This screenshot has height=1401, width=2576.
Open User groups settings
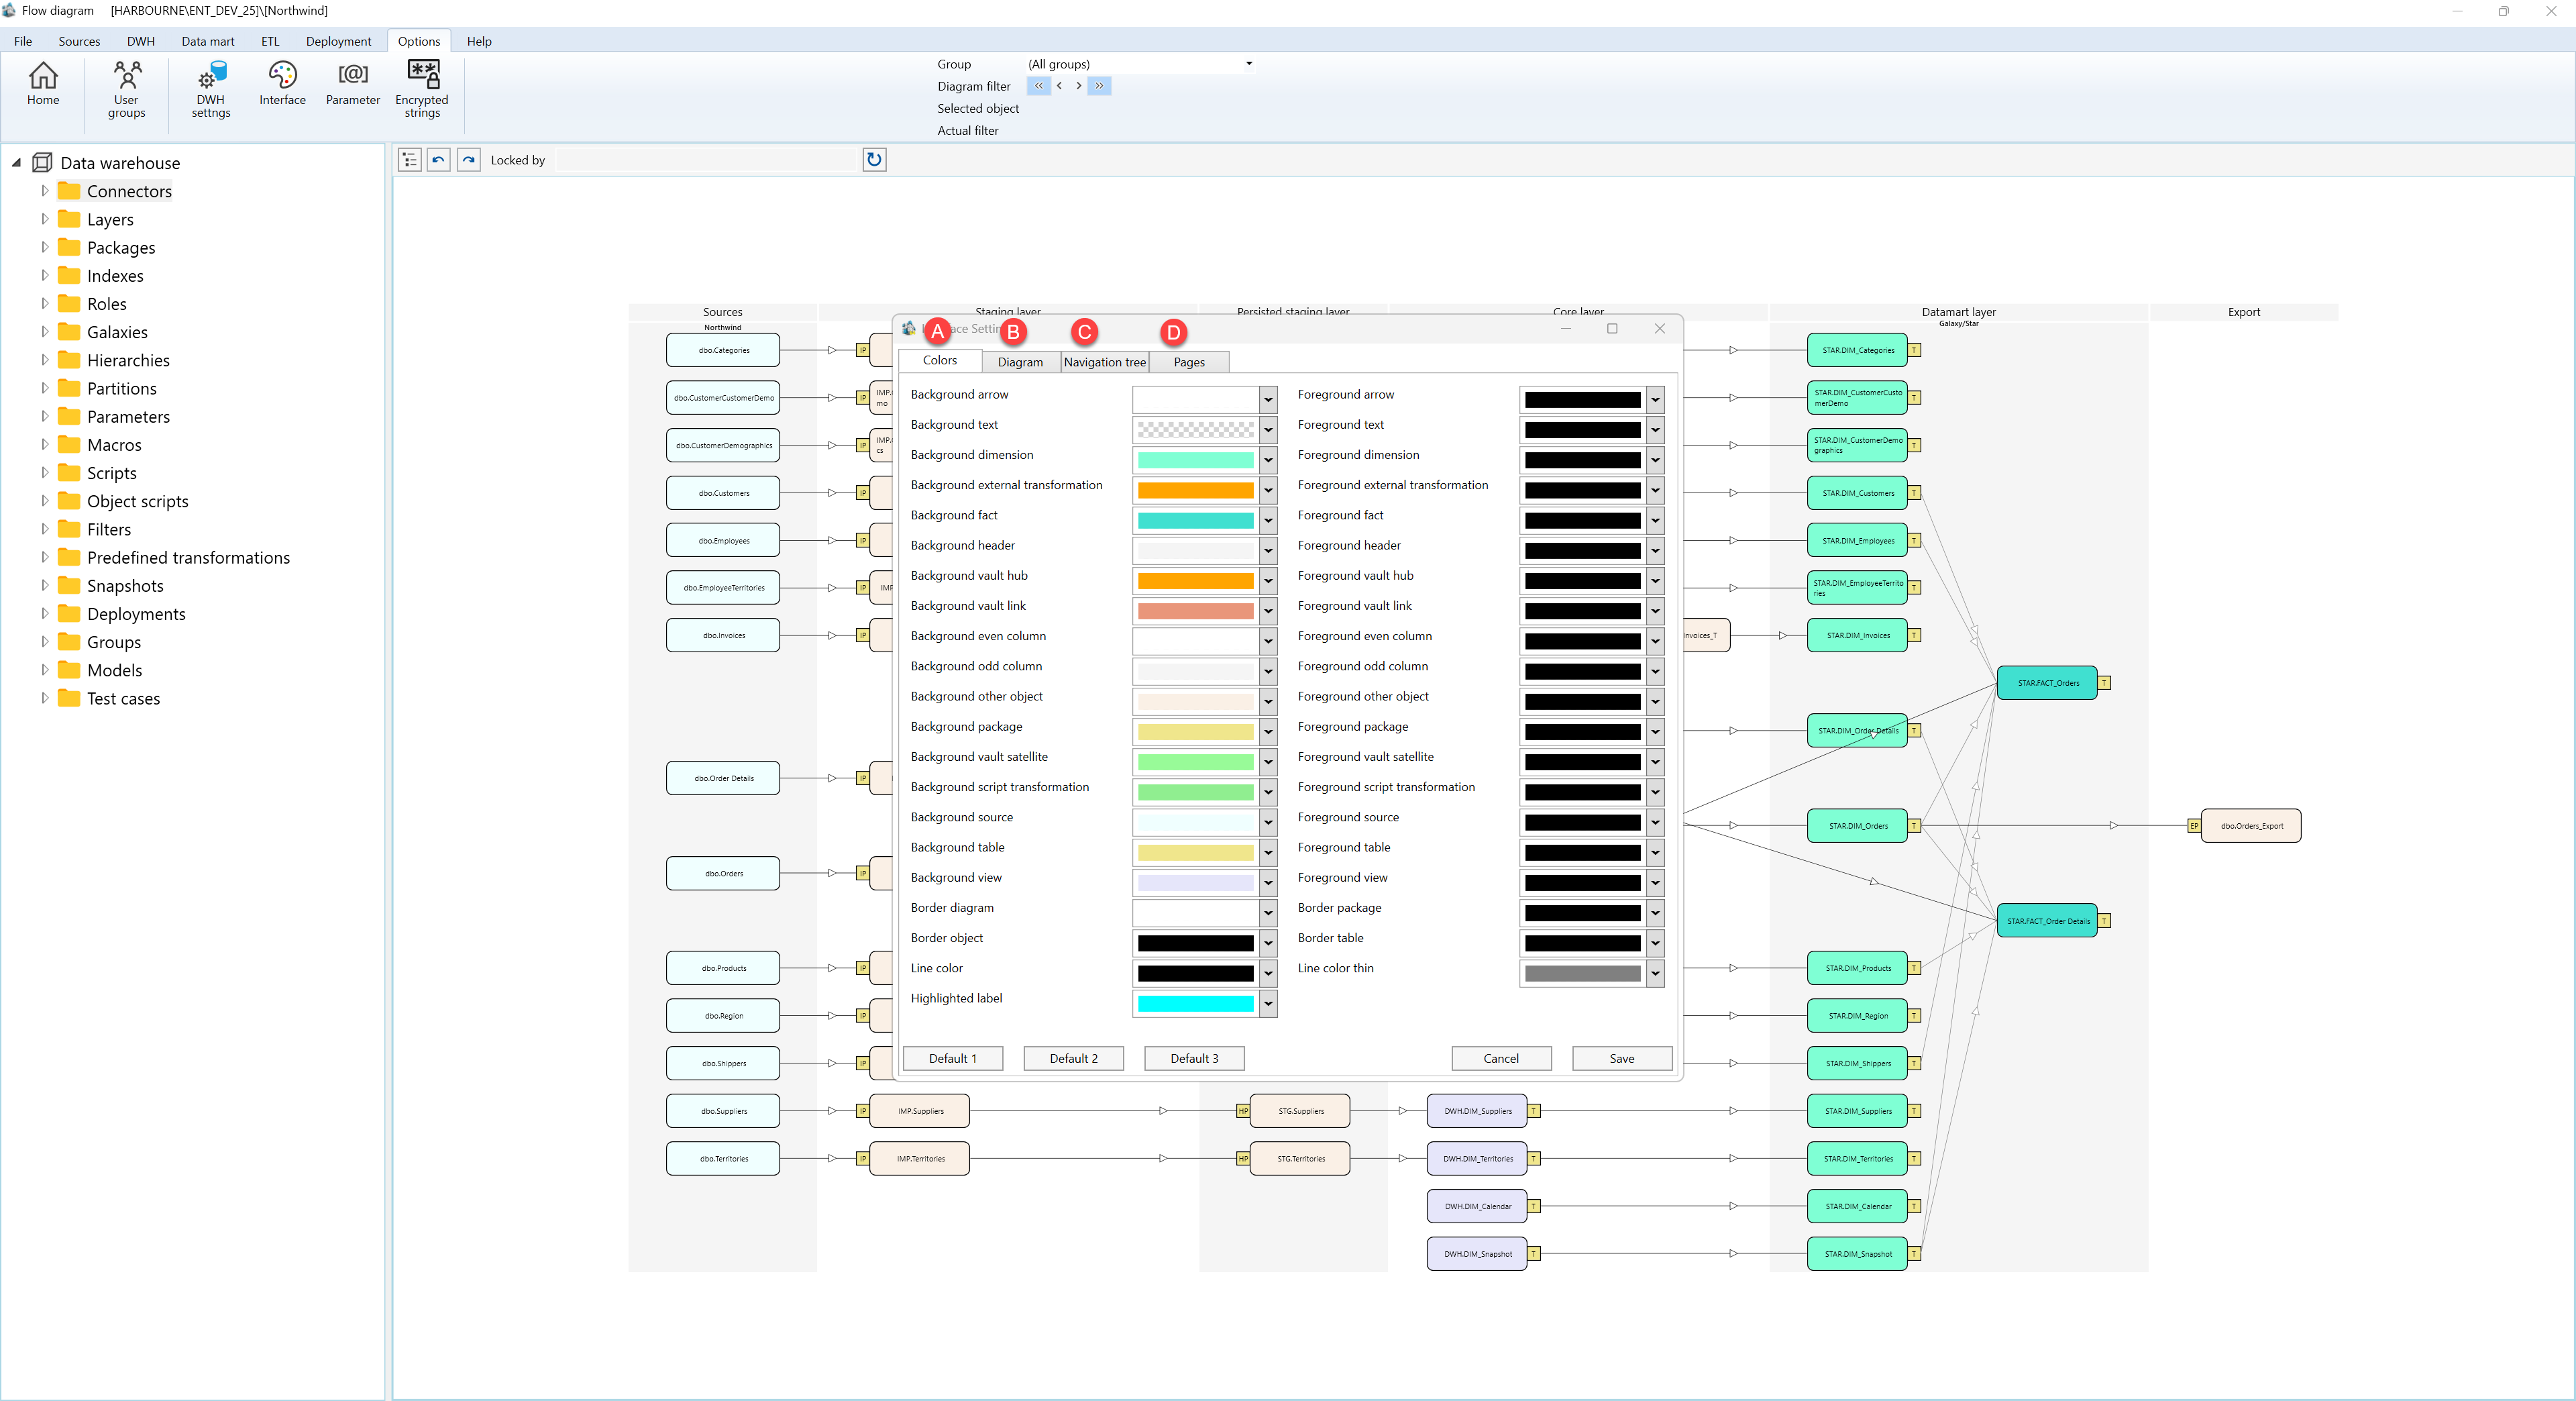[126, 90]
